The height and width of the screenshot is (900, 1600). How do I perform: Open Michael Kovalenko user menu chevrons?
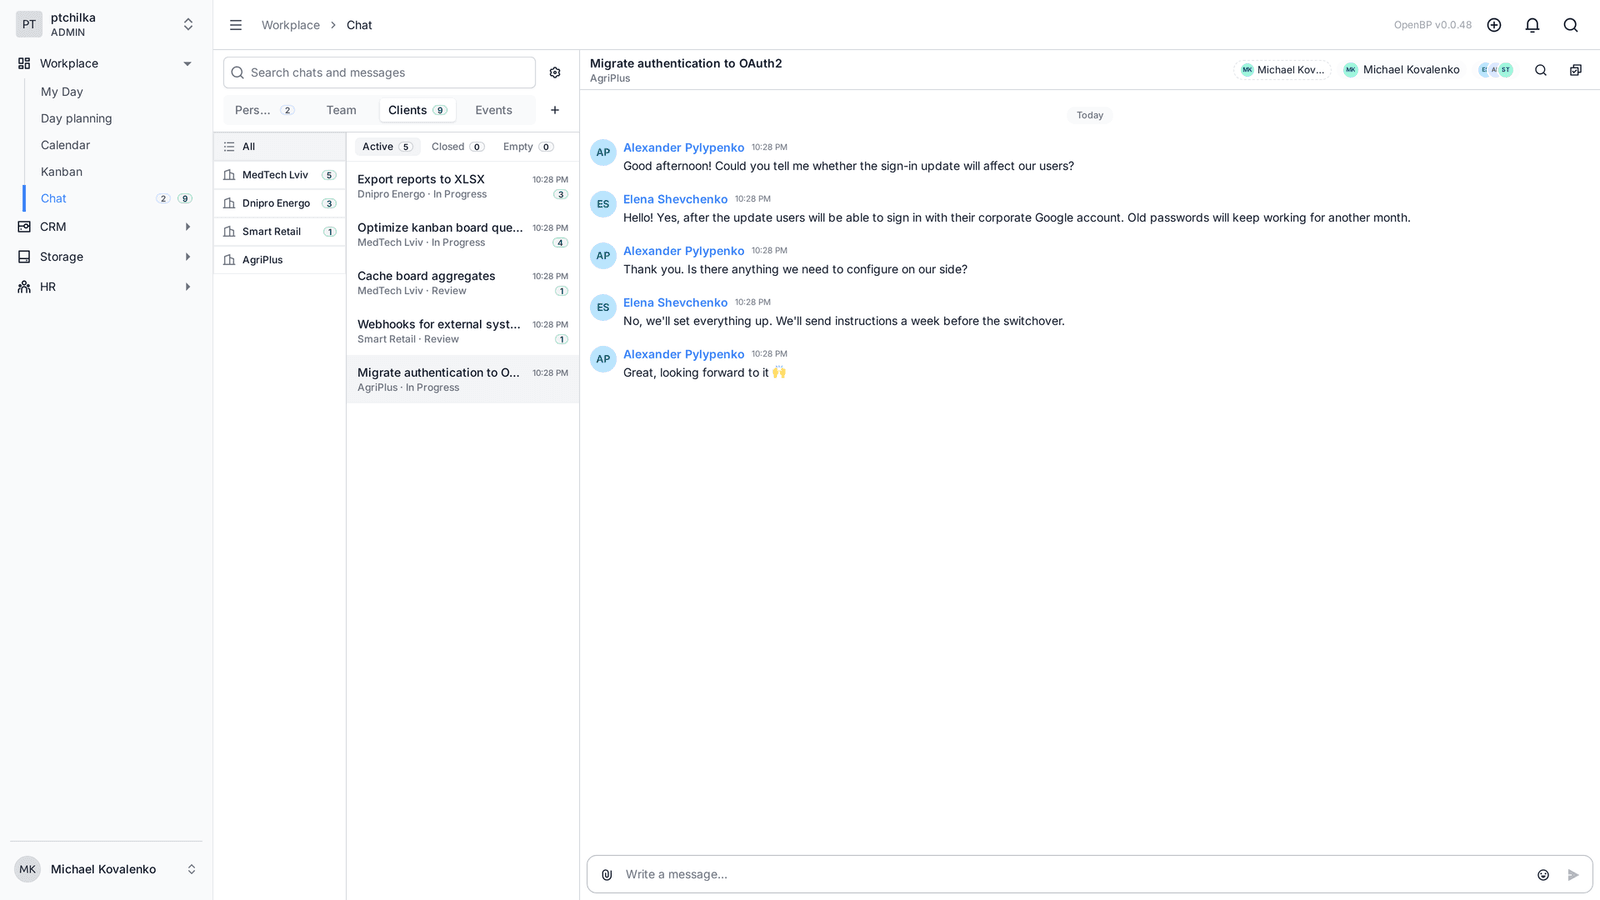tap(191, 869)
